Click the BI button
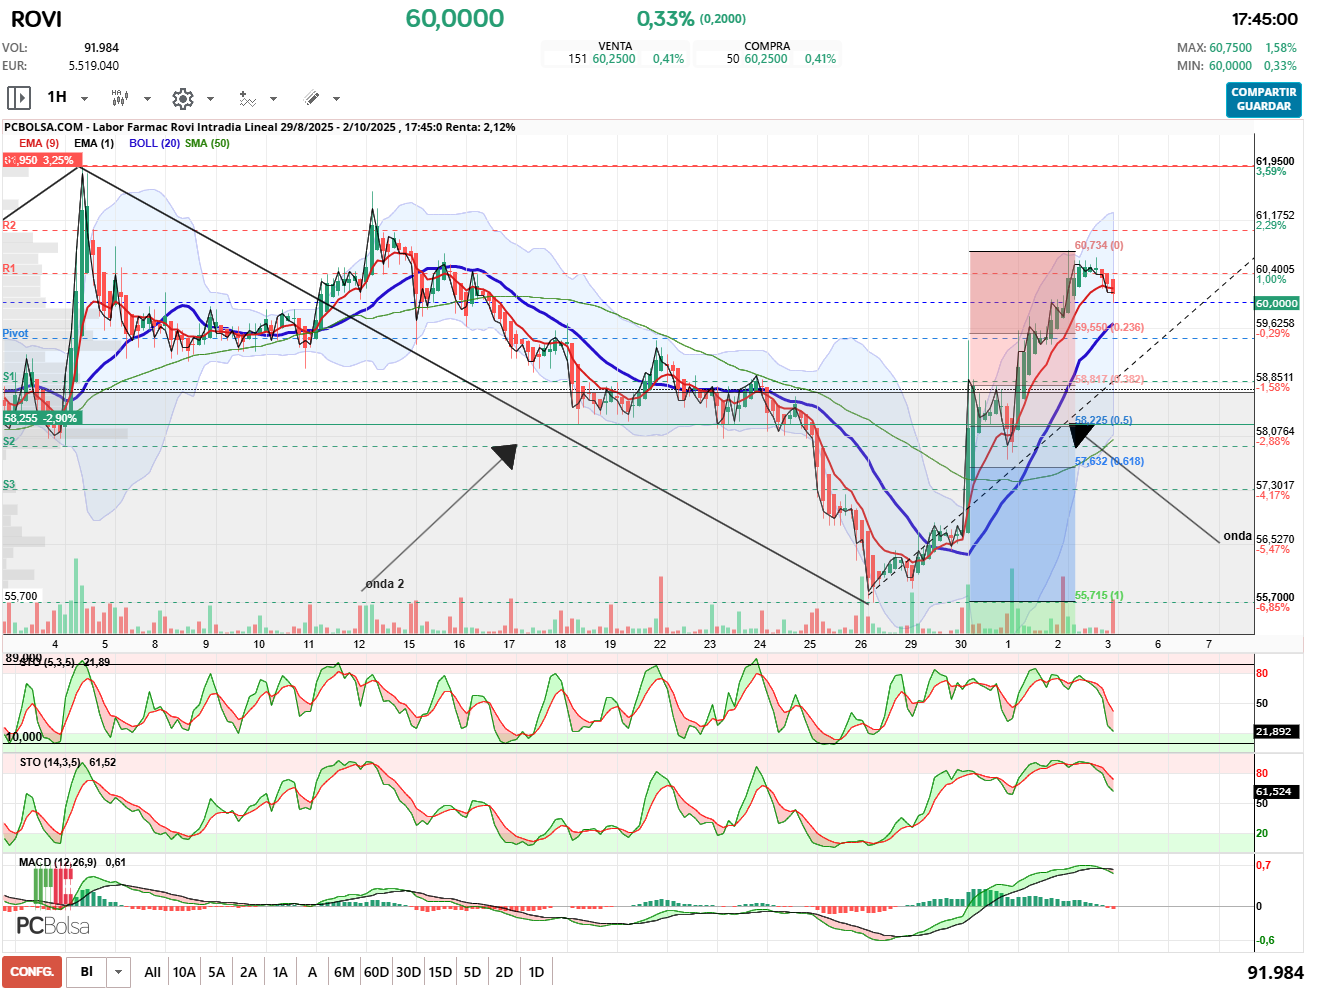The height and width of the screenshot is (993, 1317). pyautogui.click(x=87, y=972)
